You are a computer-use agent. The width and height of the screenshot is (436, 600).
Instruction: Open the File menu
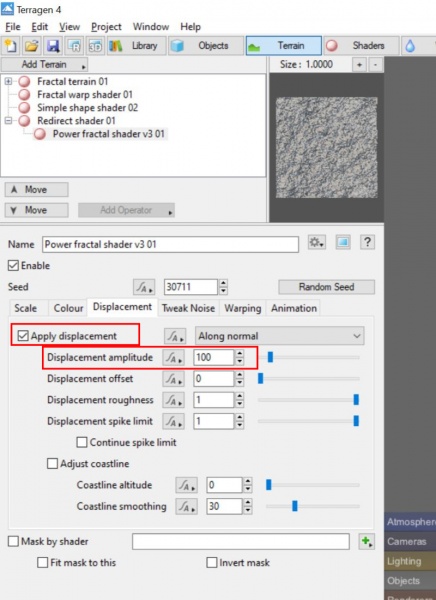tap(13, 27)
